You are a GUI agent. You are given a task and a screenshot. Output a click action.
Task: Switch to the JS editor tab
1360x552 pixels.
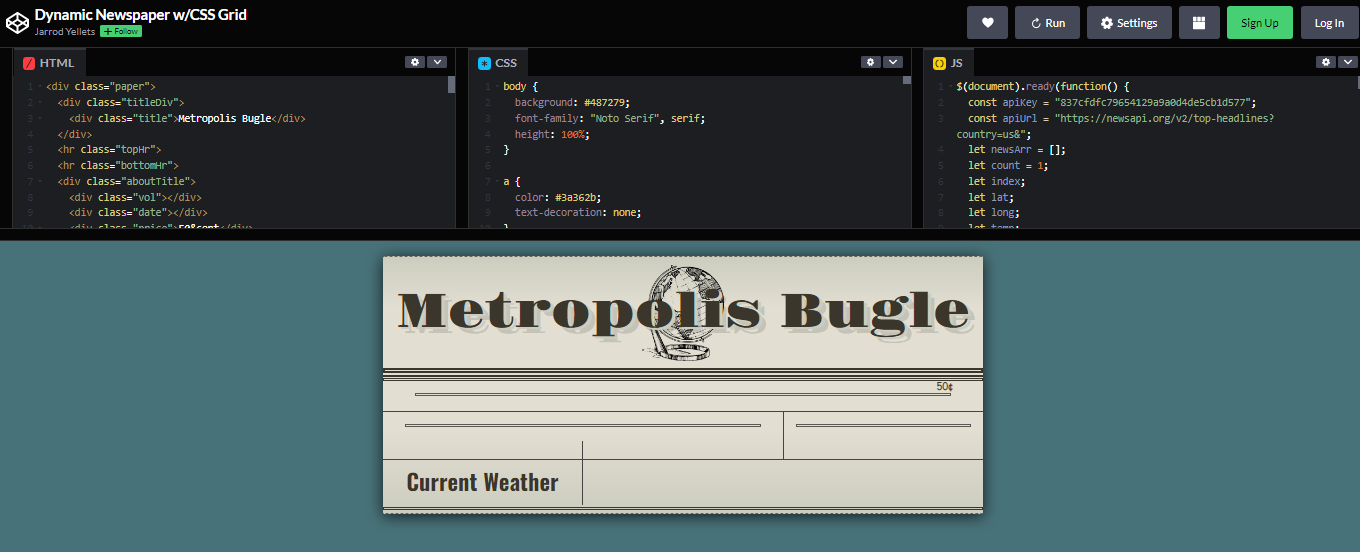pyautogui.click(x=948, y=63)
